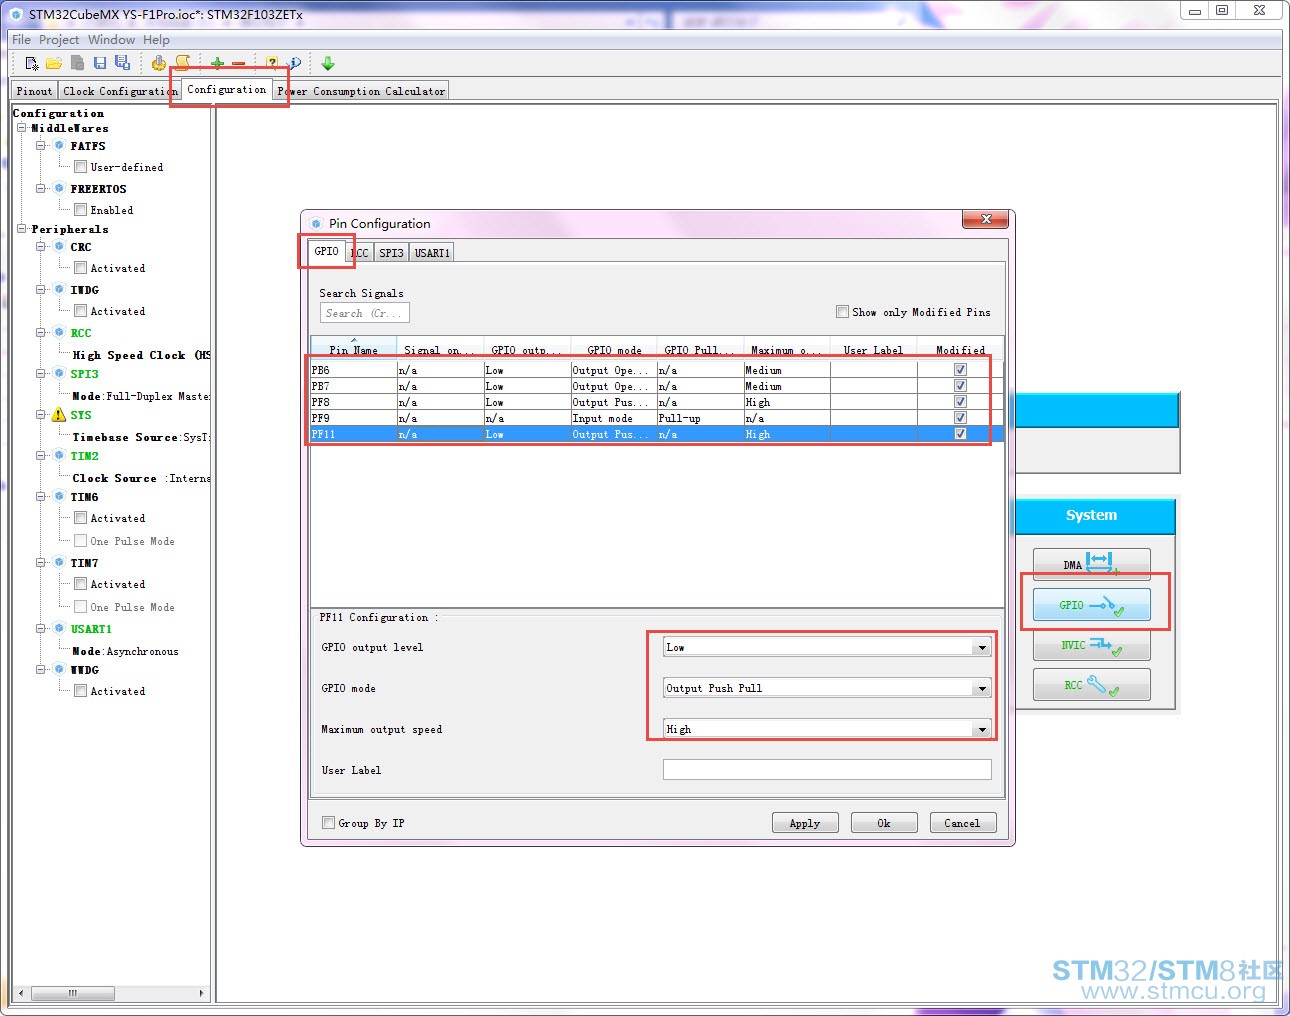Image resolution: width=1290 pixels, height=1016 pixels.
Task: Sort by Pin Name column header
Action: (x=353, y=349)
